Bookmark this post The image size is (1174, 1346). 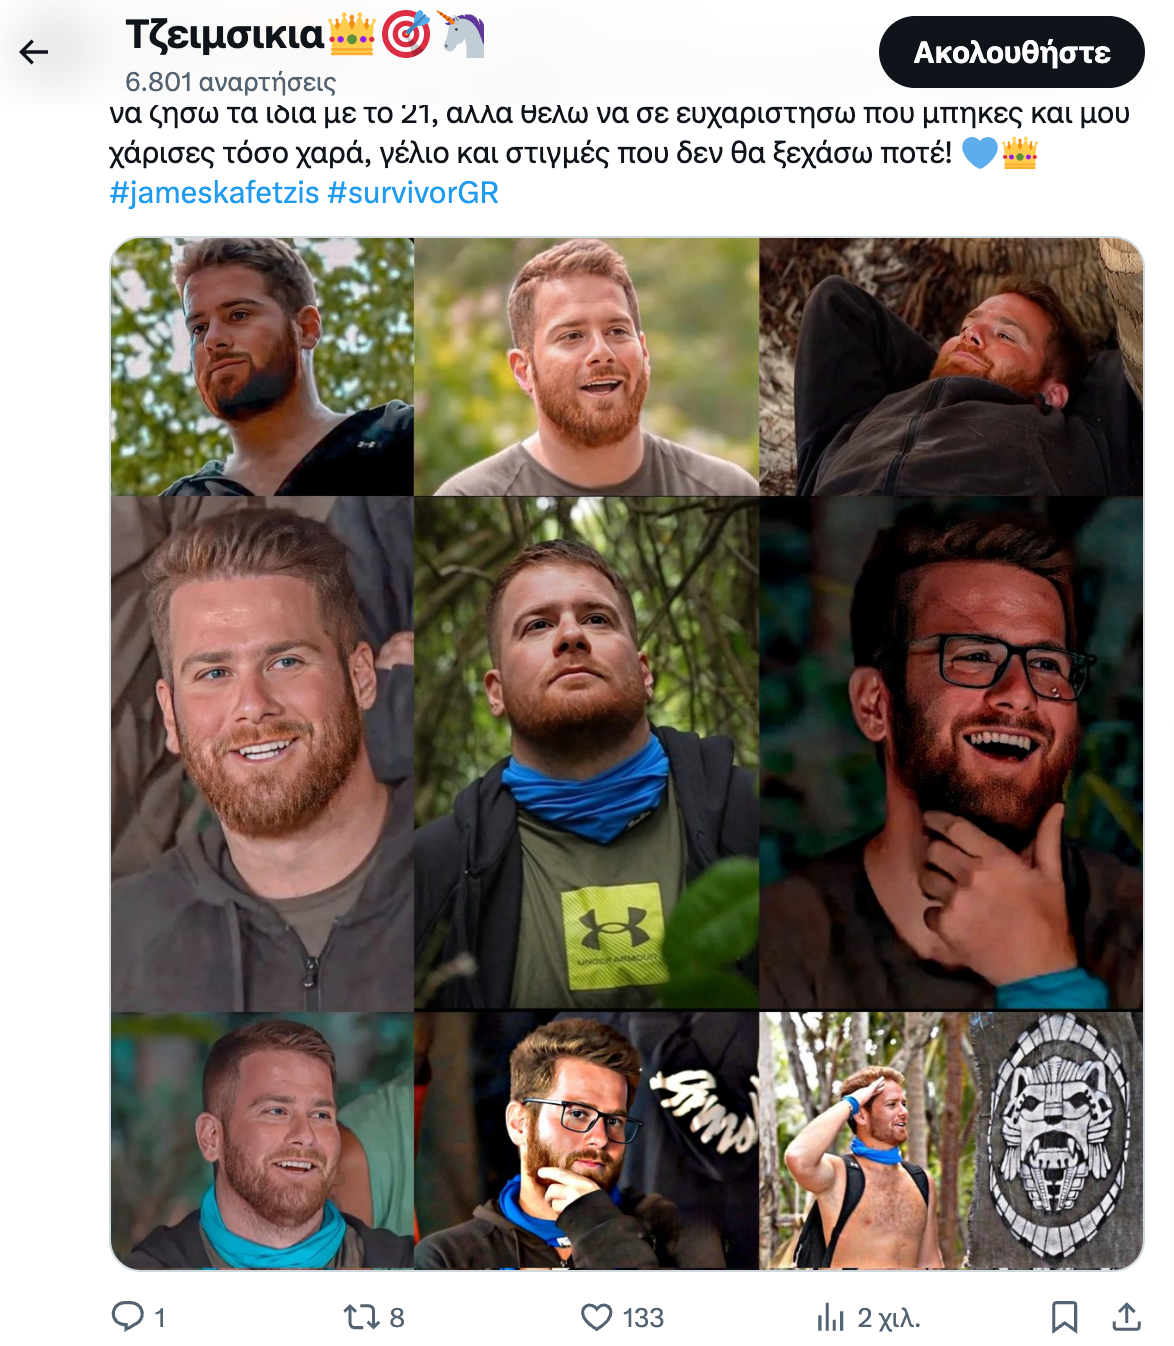pyautogui.click(x=1064, y=1317)
